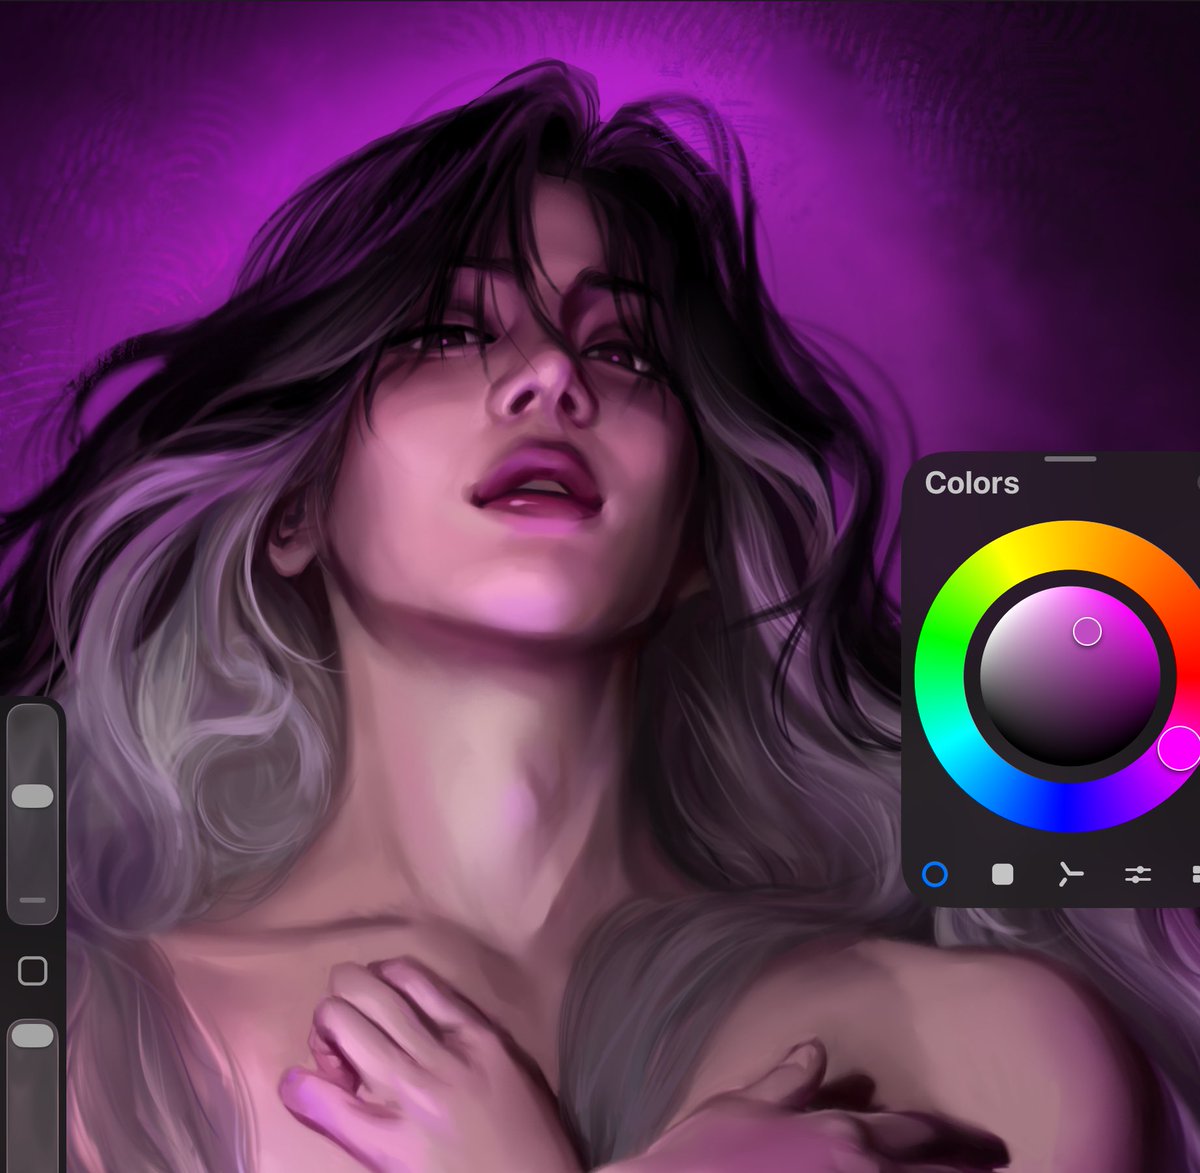Click the Colors panel drag handle
This screenshot has height=1173, width=1200.
click(1070, 458)
